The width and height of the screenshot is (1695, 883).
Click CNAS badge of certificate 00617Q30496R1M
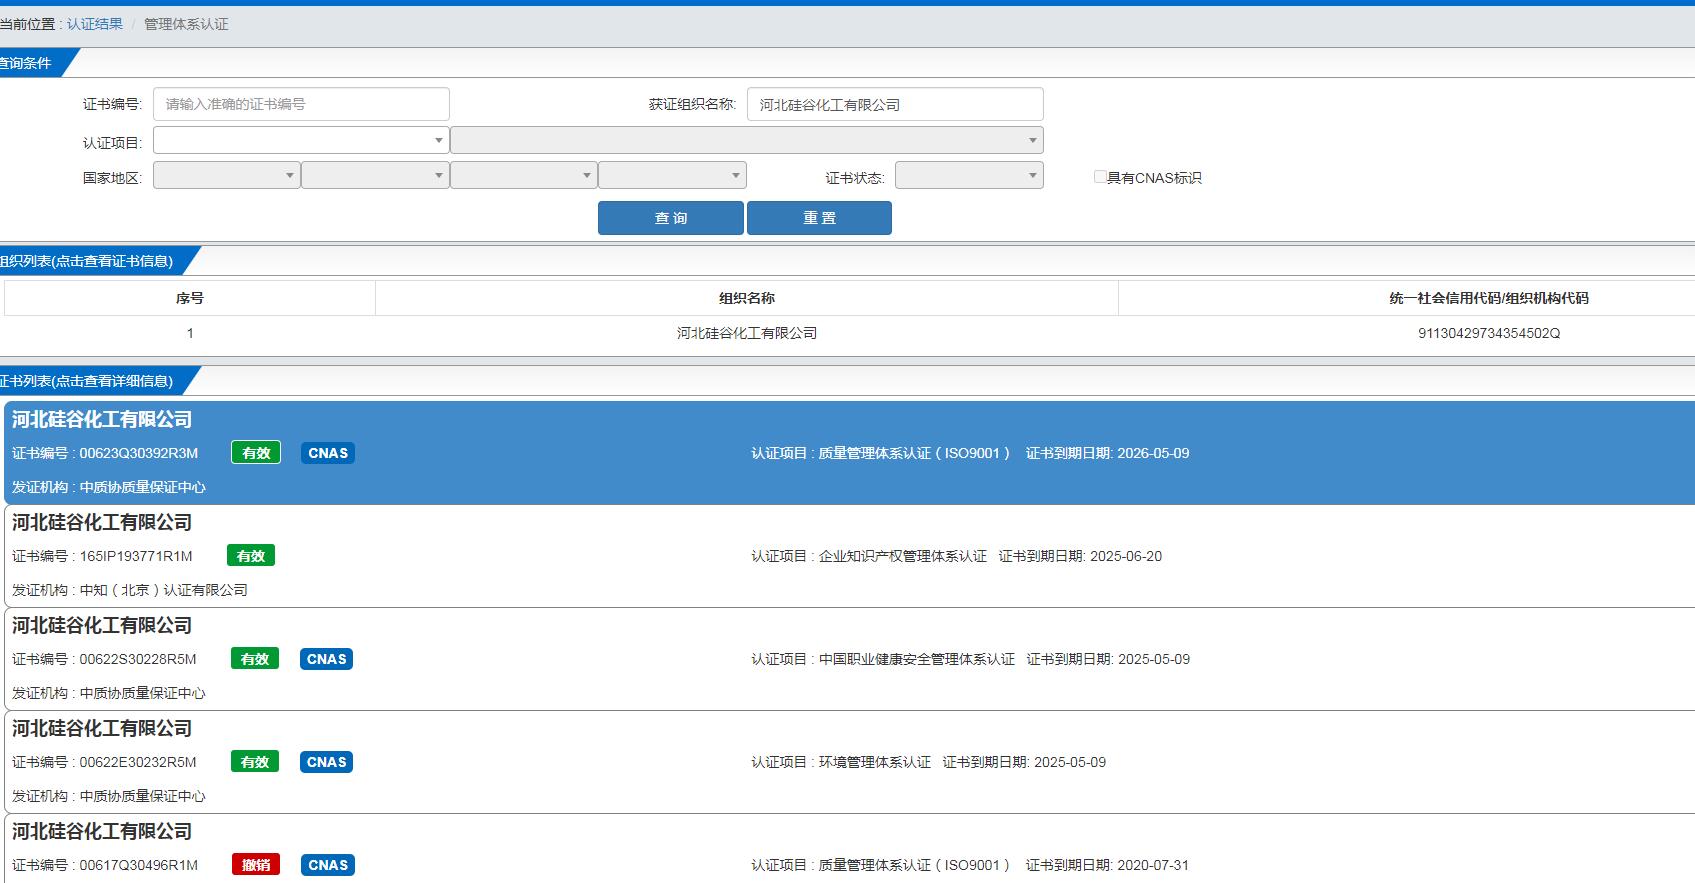328,865
